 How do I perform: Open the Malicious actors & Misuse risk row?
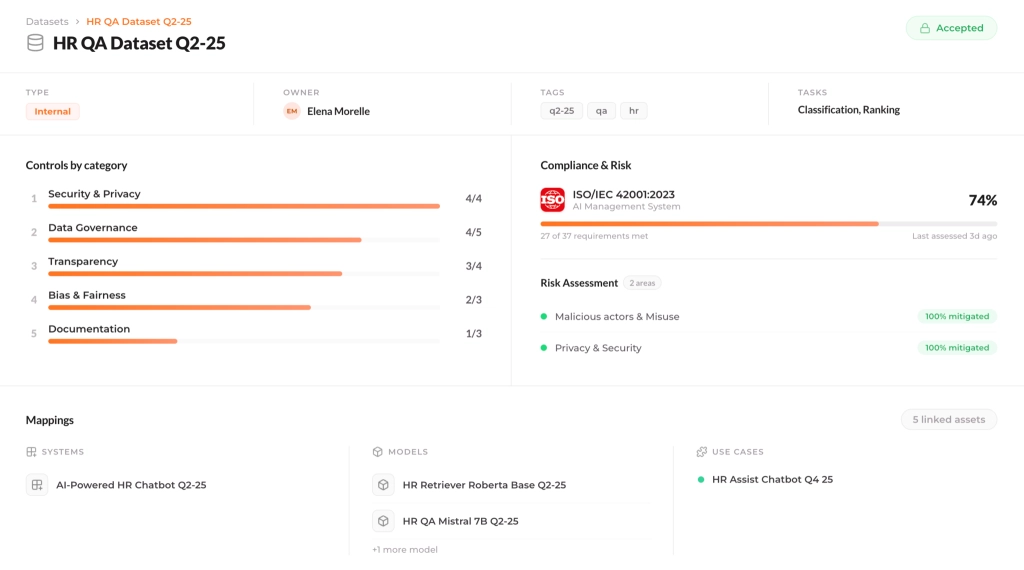point(617,317)
